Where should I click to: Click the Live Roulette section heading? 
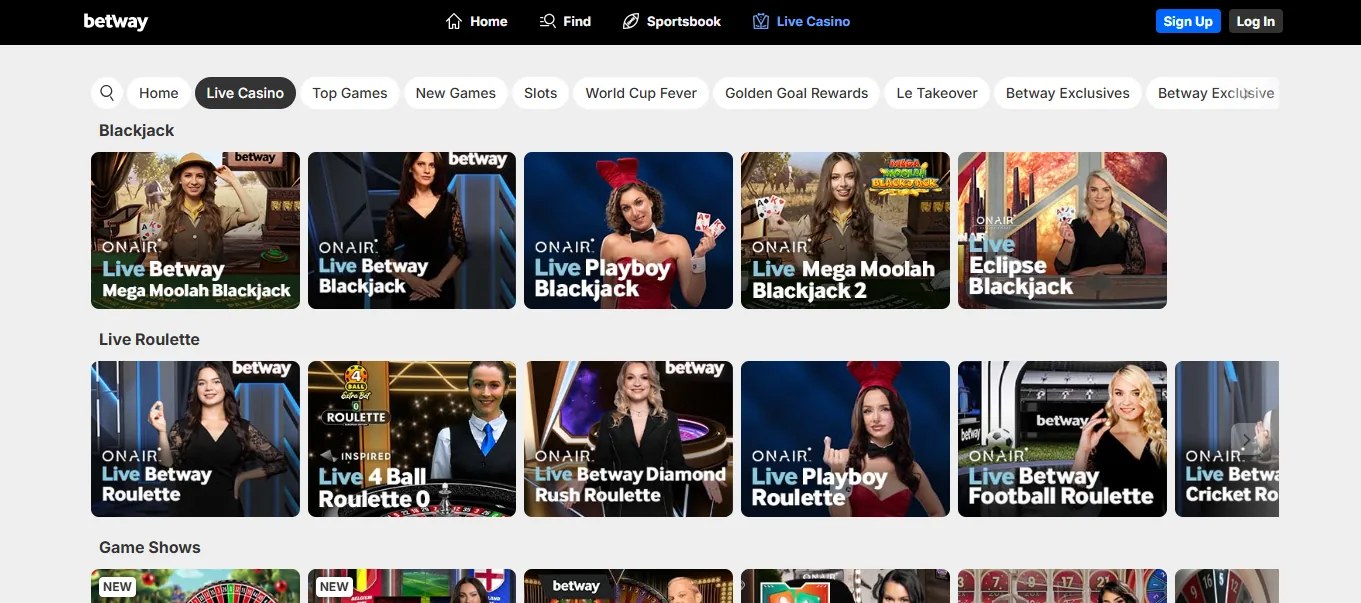point(149,339)
